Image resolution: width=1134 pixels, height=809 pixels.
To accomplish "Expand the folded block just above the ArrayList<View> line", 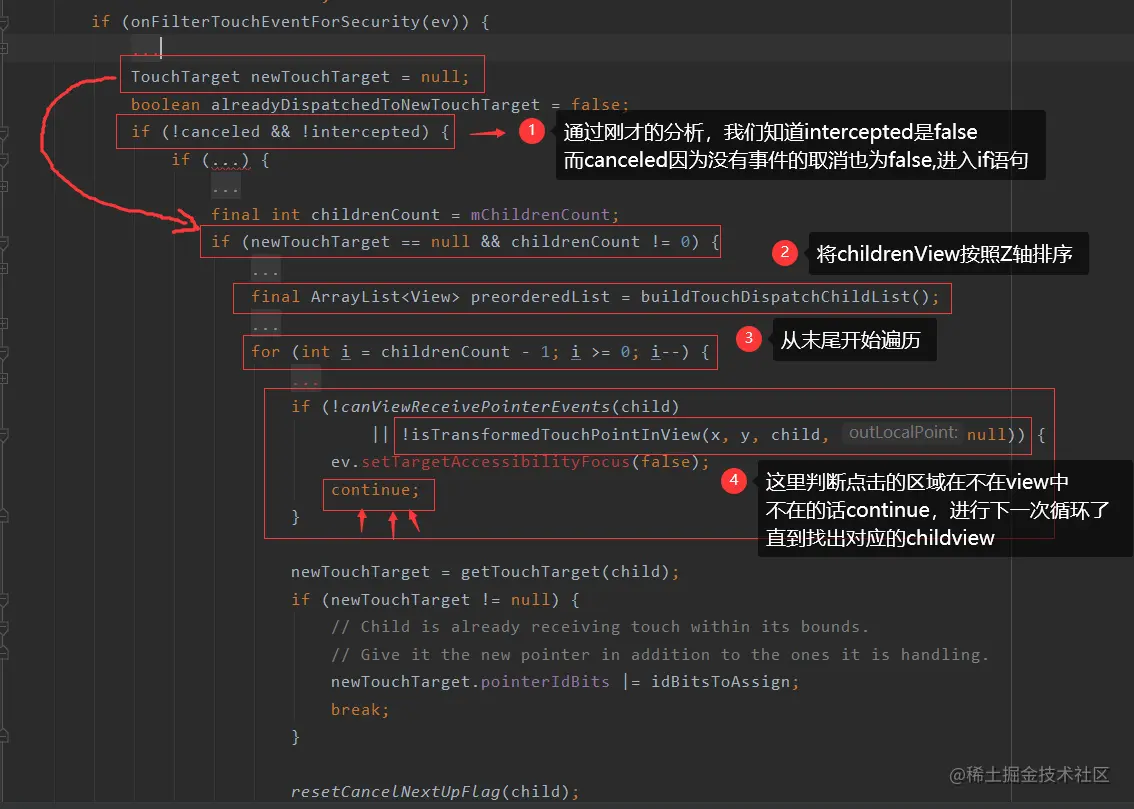I will 265,271.
